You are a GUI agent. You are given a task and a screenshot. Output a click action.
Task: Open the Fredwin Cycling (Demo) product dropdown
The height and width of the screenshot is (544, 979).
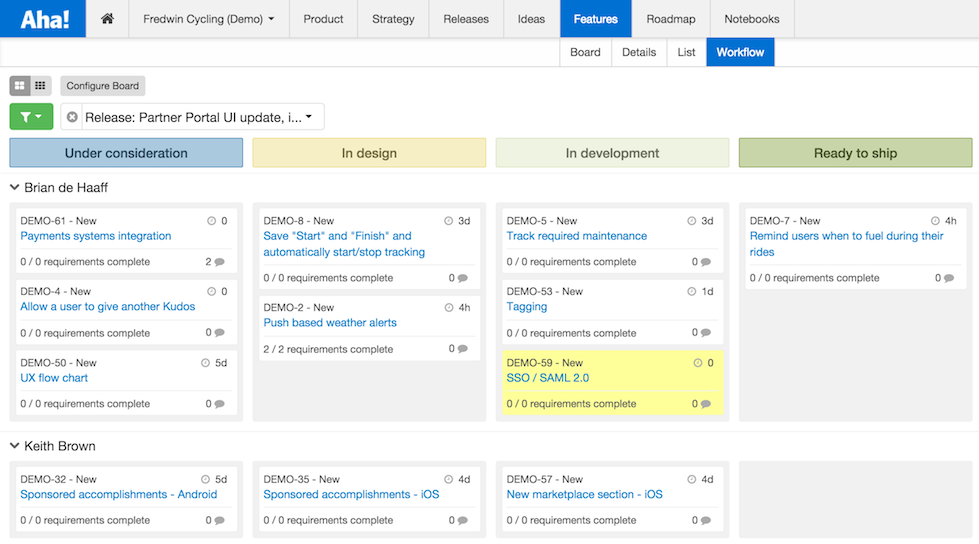pyautogui.click(x=208, y=19)
